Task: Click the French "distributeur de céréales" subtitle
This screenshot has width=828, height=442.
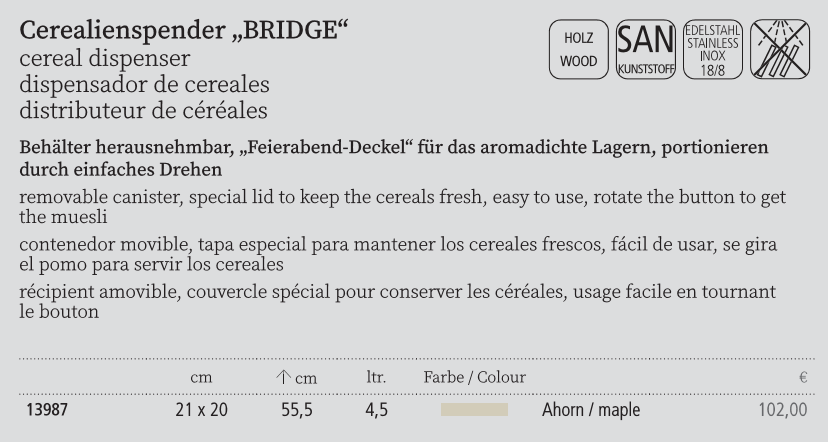Action: click(142, 106)
